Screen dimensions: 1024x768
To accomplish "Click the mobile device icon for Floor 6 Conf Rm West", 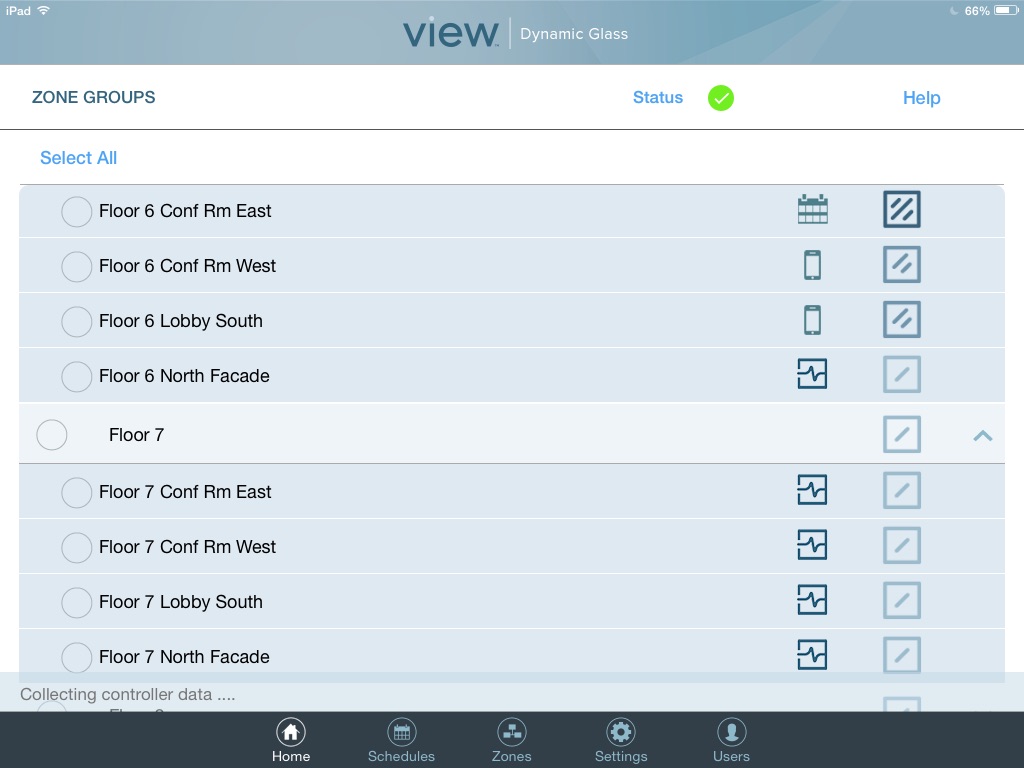I will 812,265.
